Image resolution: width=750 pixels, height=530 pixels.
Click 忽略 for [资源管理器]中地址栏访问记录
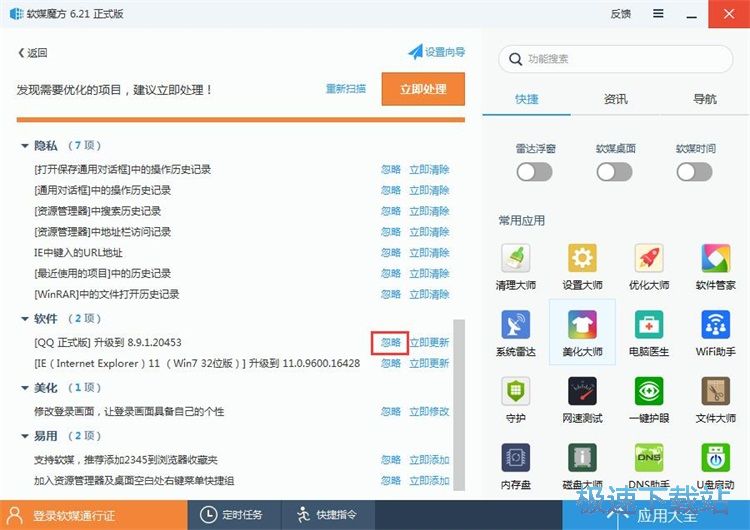point(390,232)
